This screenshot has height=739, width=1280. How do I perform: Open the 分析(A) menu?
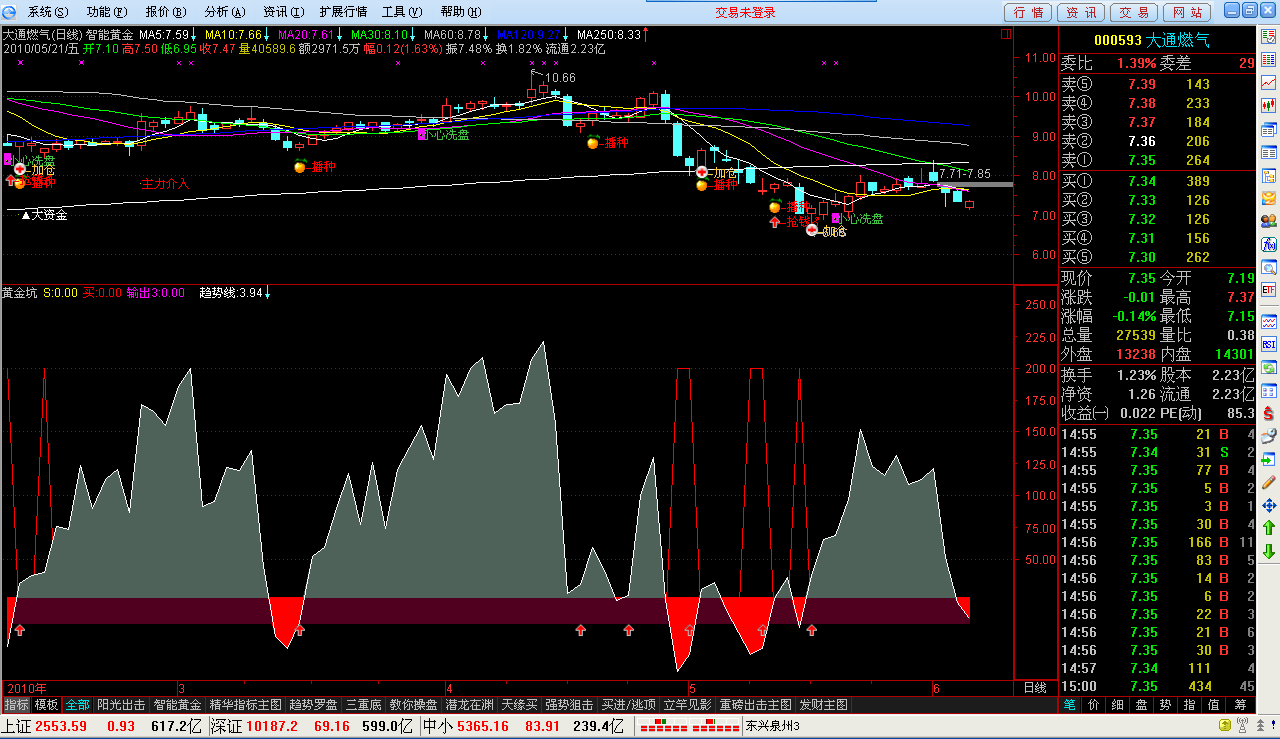224,12
